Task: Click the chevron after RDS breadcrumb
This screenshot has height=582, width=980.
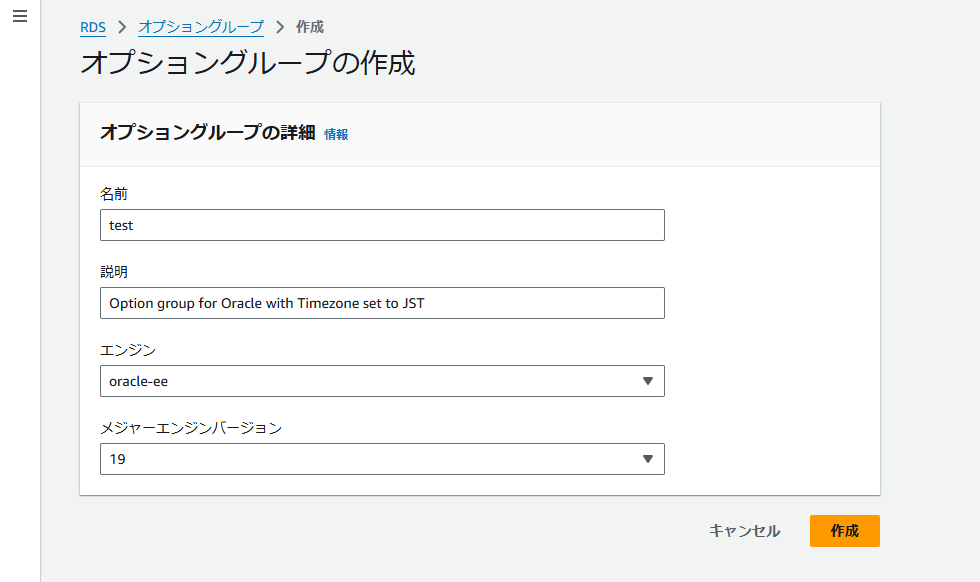Action: [x=122, y=27]
